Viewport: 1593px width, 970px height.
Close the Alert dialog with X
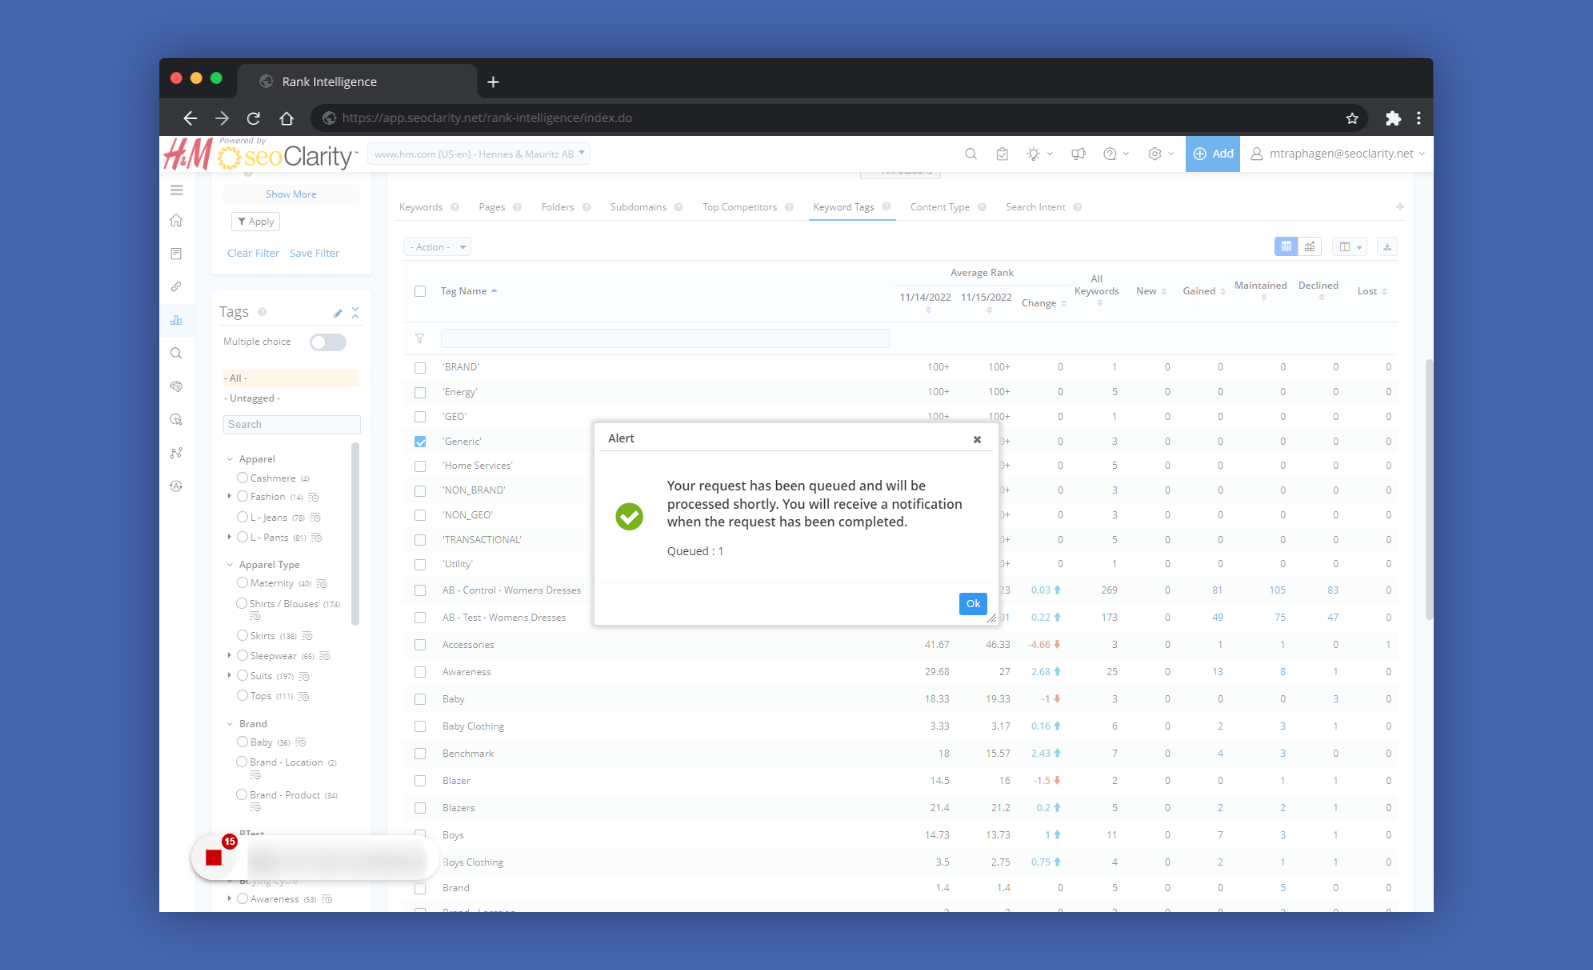point(977,439)
